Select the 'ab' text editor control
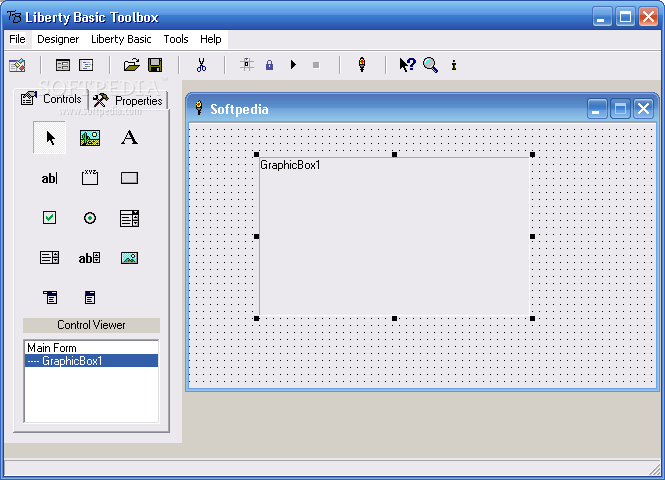Viewport: 665px width, 480px height. pos(89,257)
